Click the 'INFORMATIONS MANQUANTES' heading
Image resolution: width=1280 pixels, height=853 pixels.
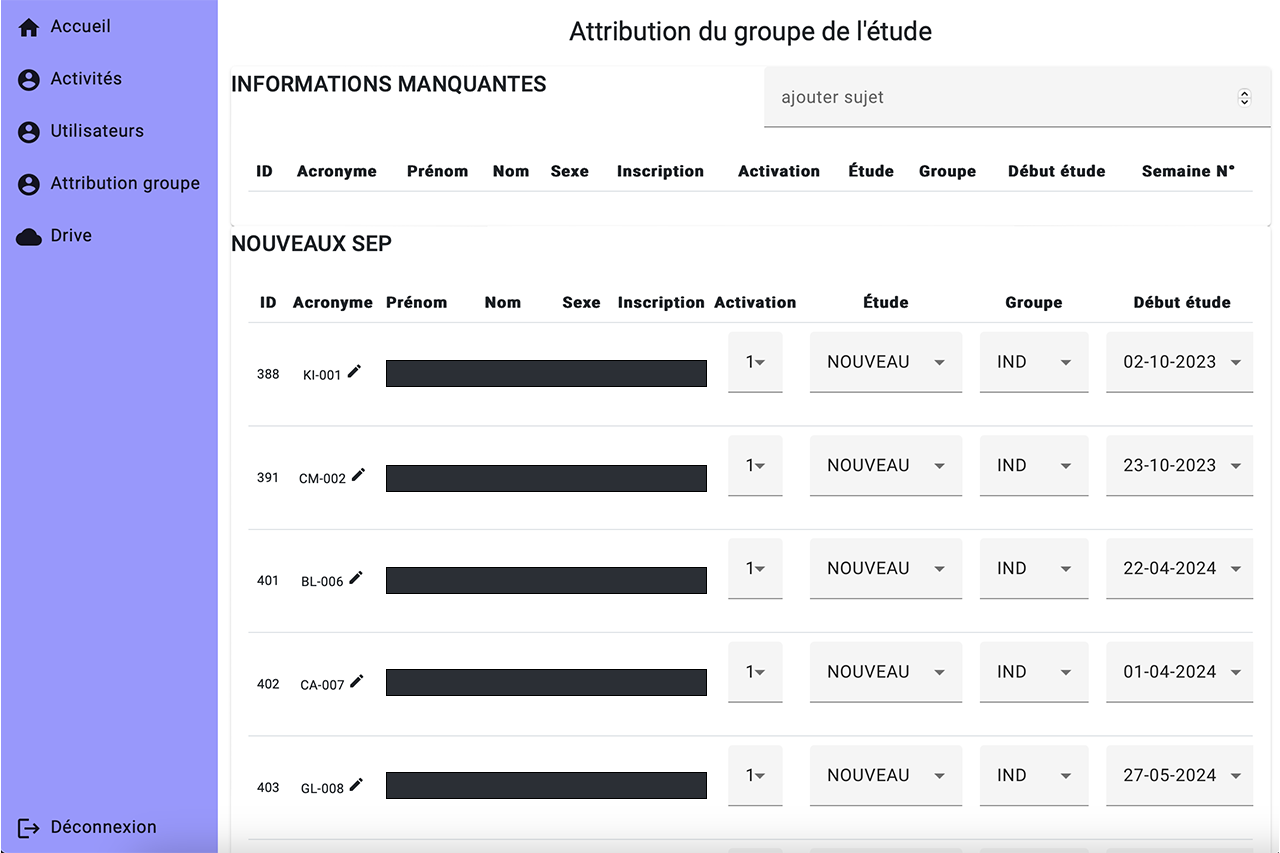(x=389, y=85)
